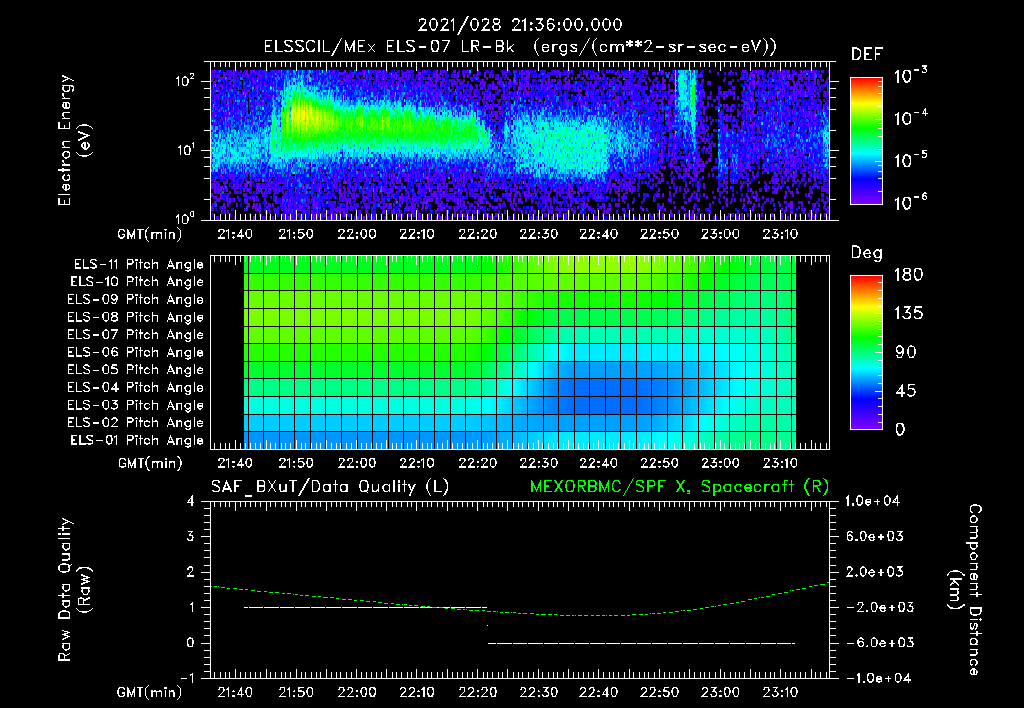The height and width of the screenshot is (708, 1024).
Task: Select the ELS-02 Pitch Angle row label
Action: (x=136, y=423)
